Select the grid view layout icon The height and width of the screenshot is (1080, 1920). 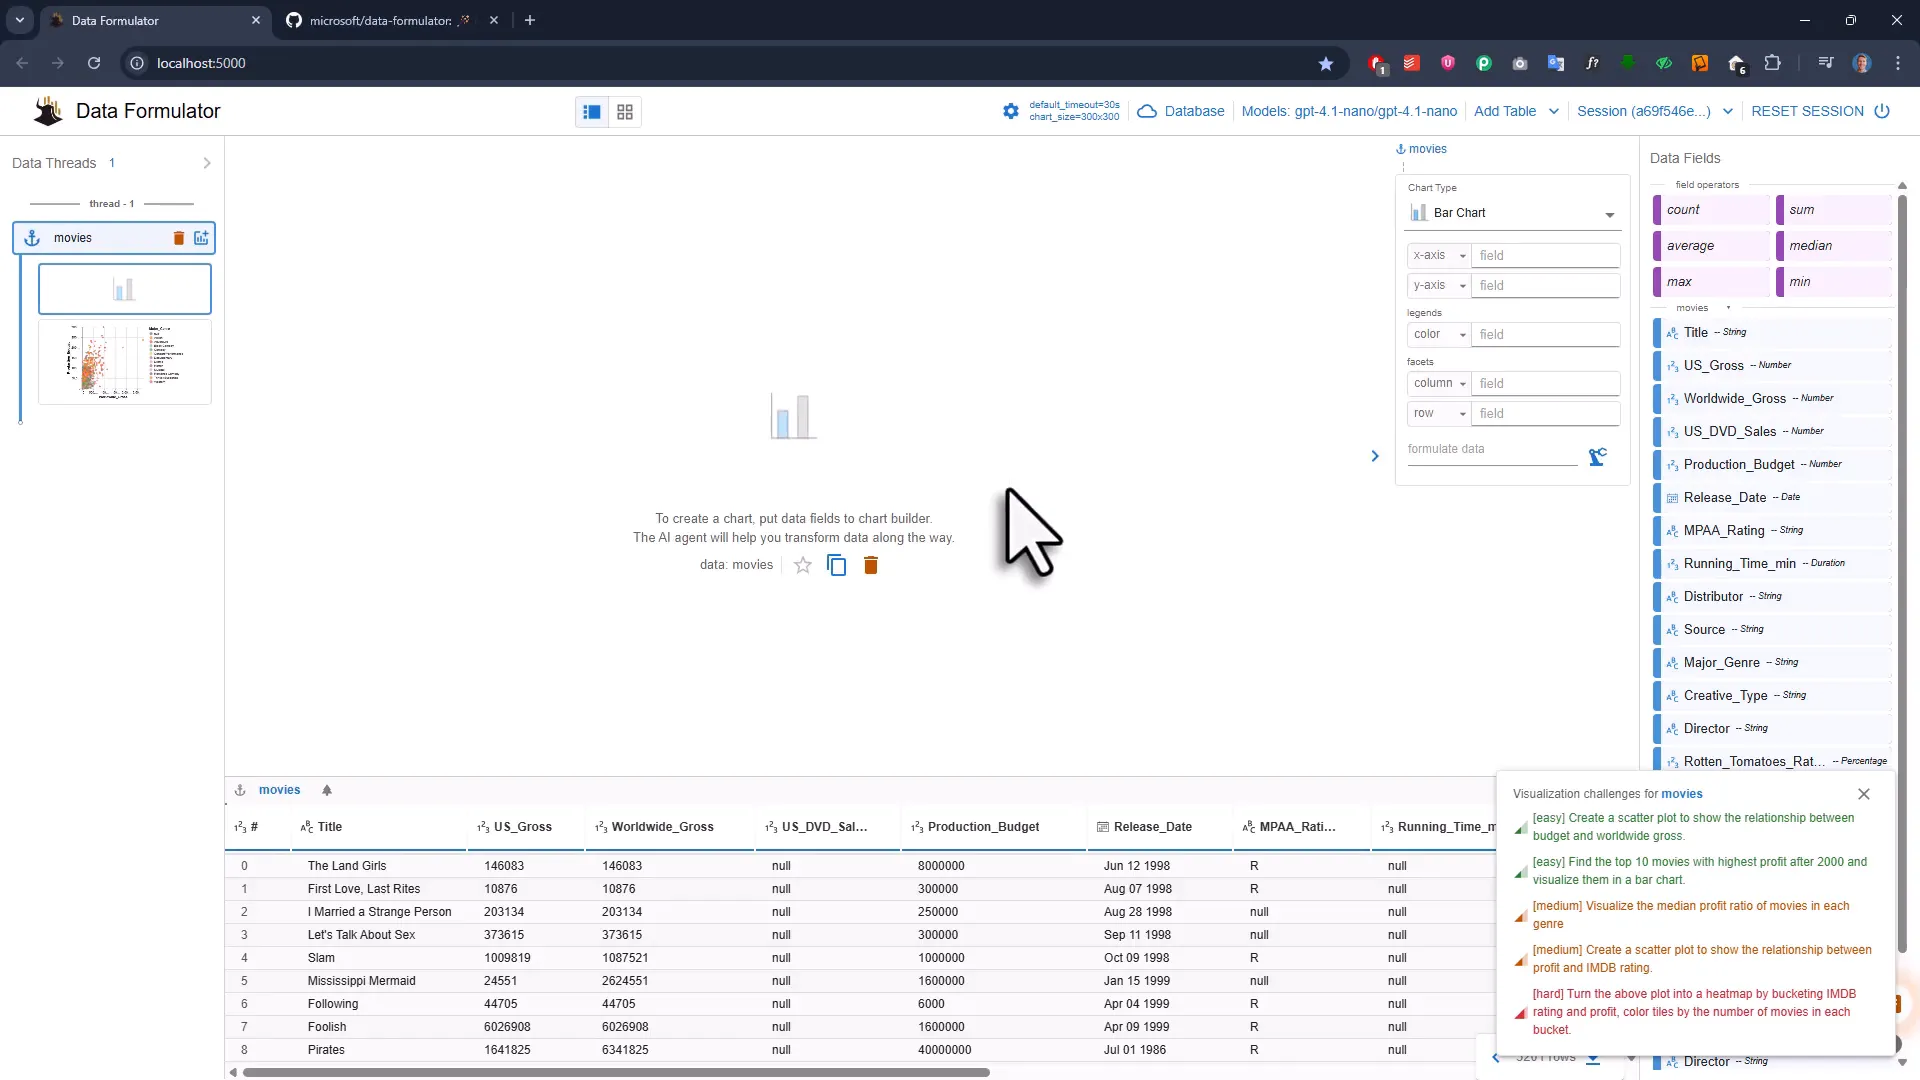pyautogui.click(x=624, y=111)
